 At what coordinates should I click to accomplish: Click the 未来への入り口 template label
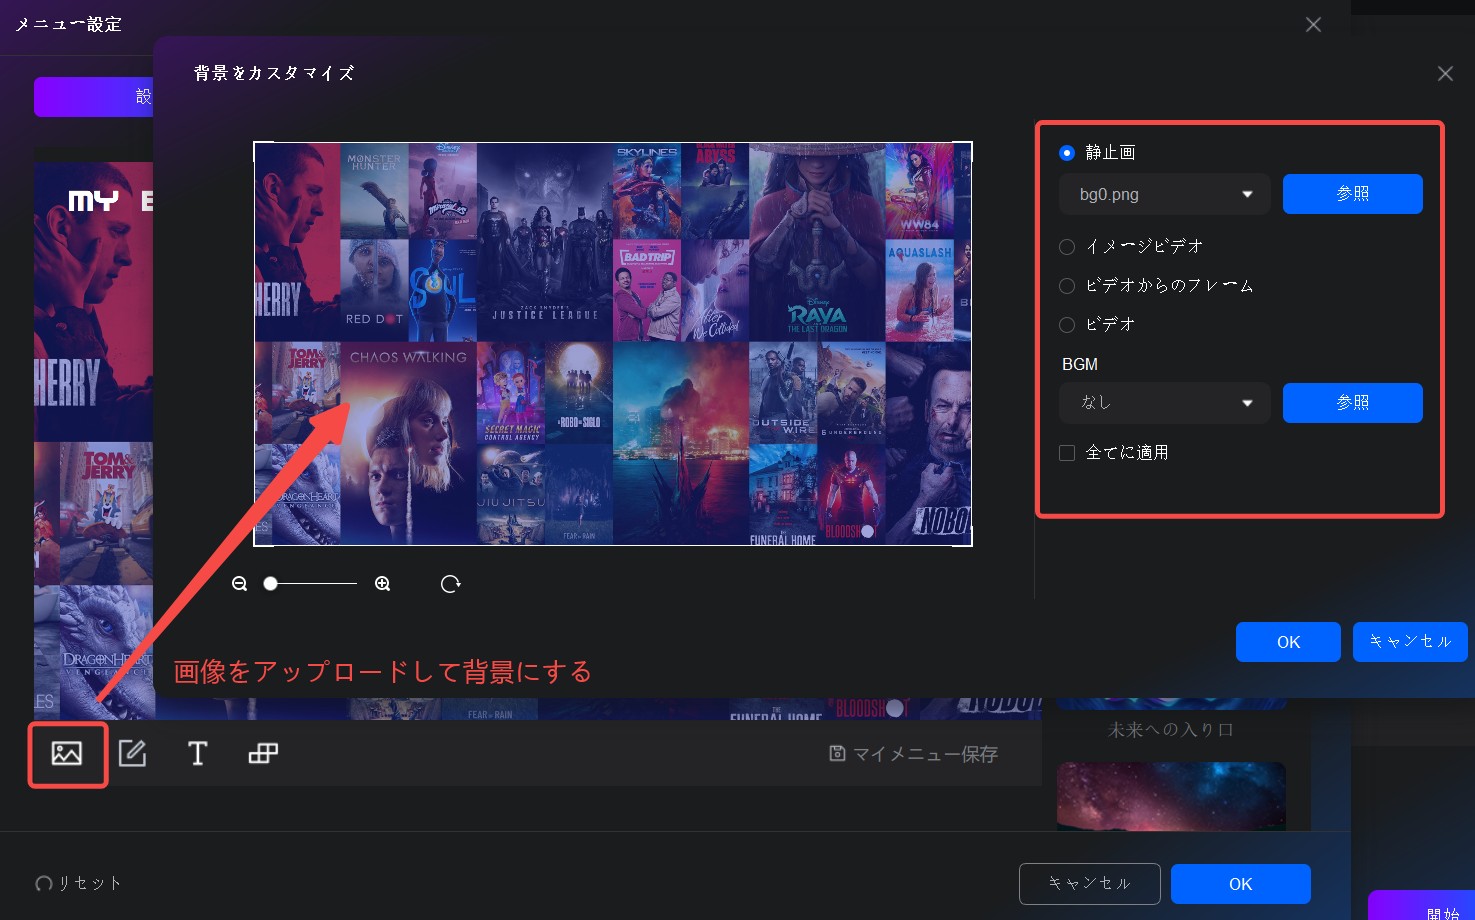[1171, 730]
